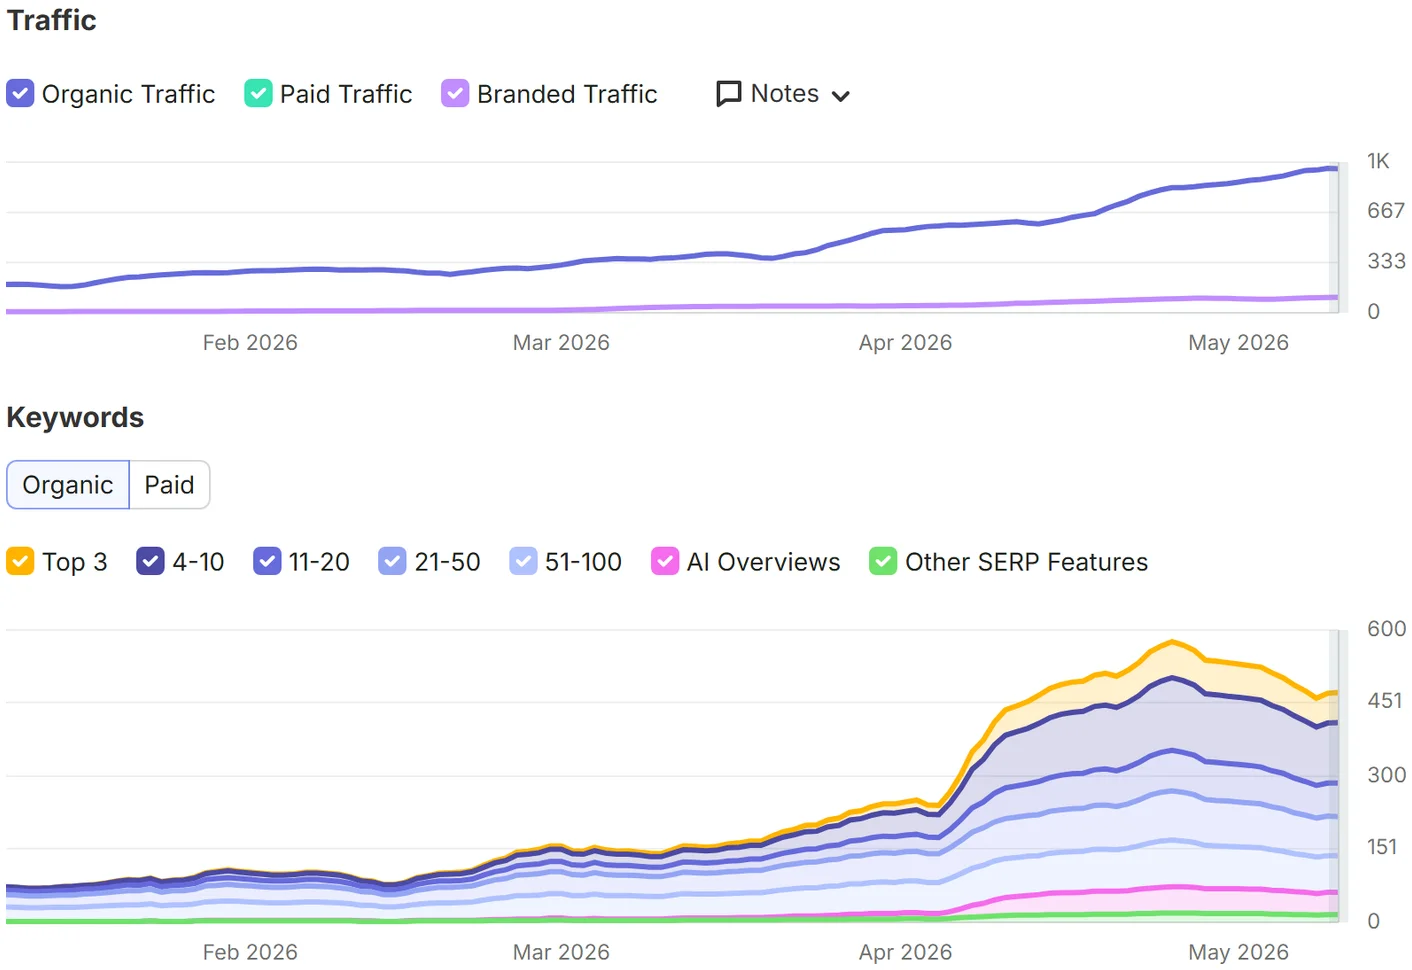Click the Notes label text
The image size is (1412, 970).
(x=785, y=93)
